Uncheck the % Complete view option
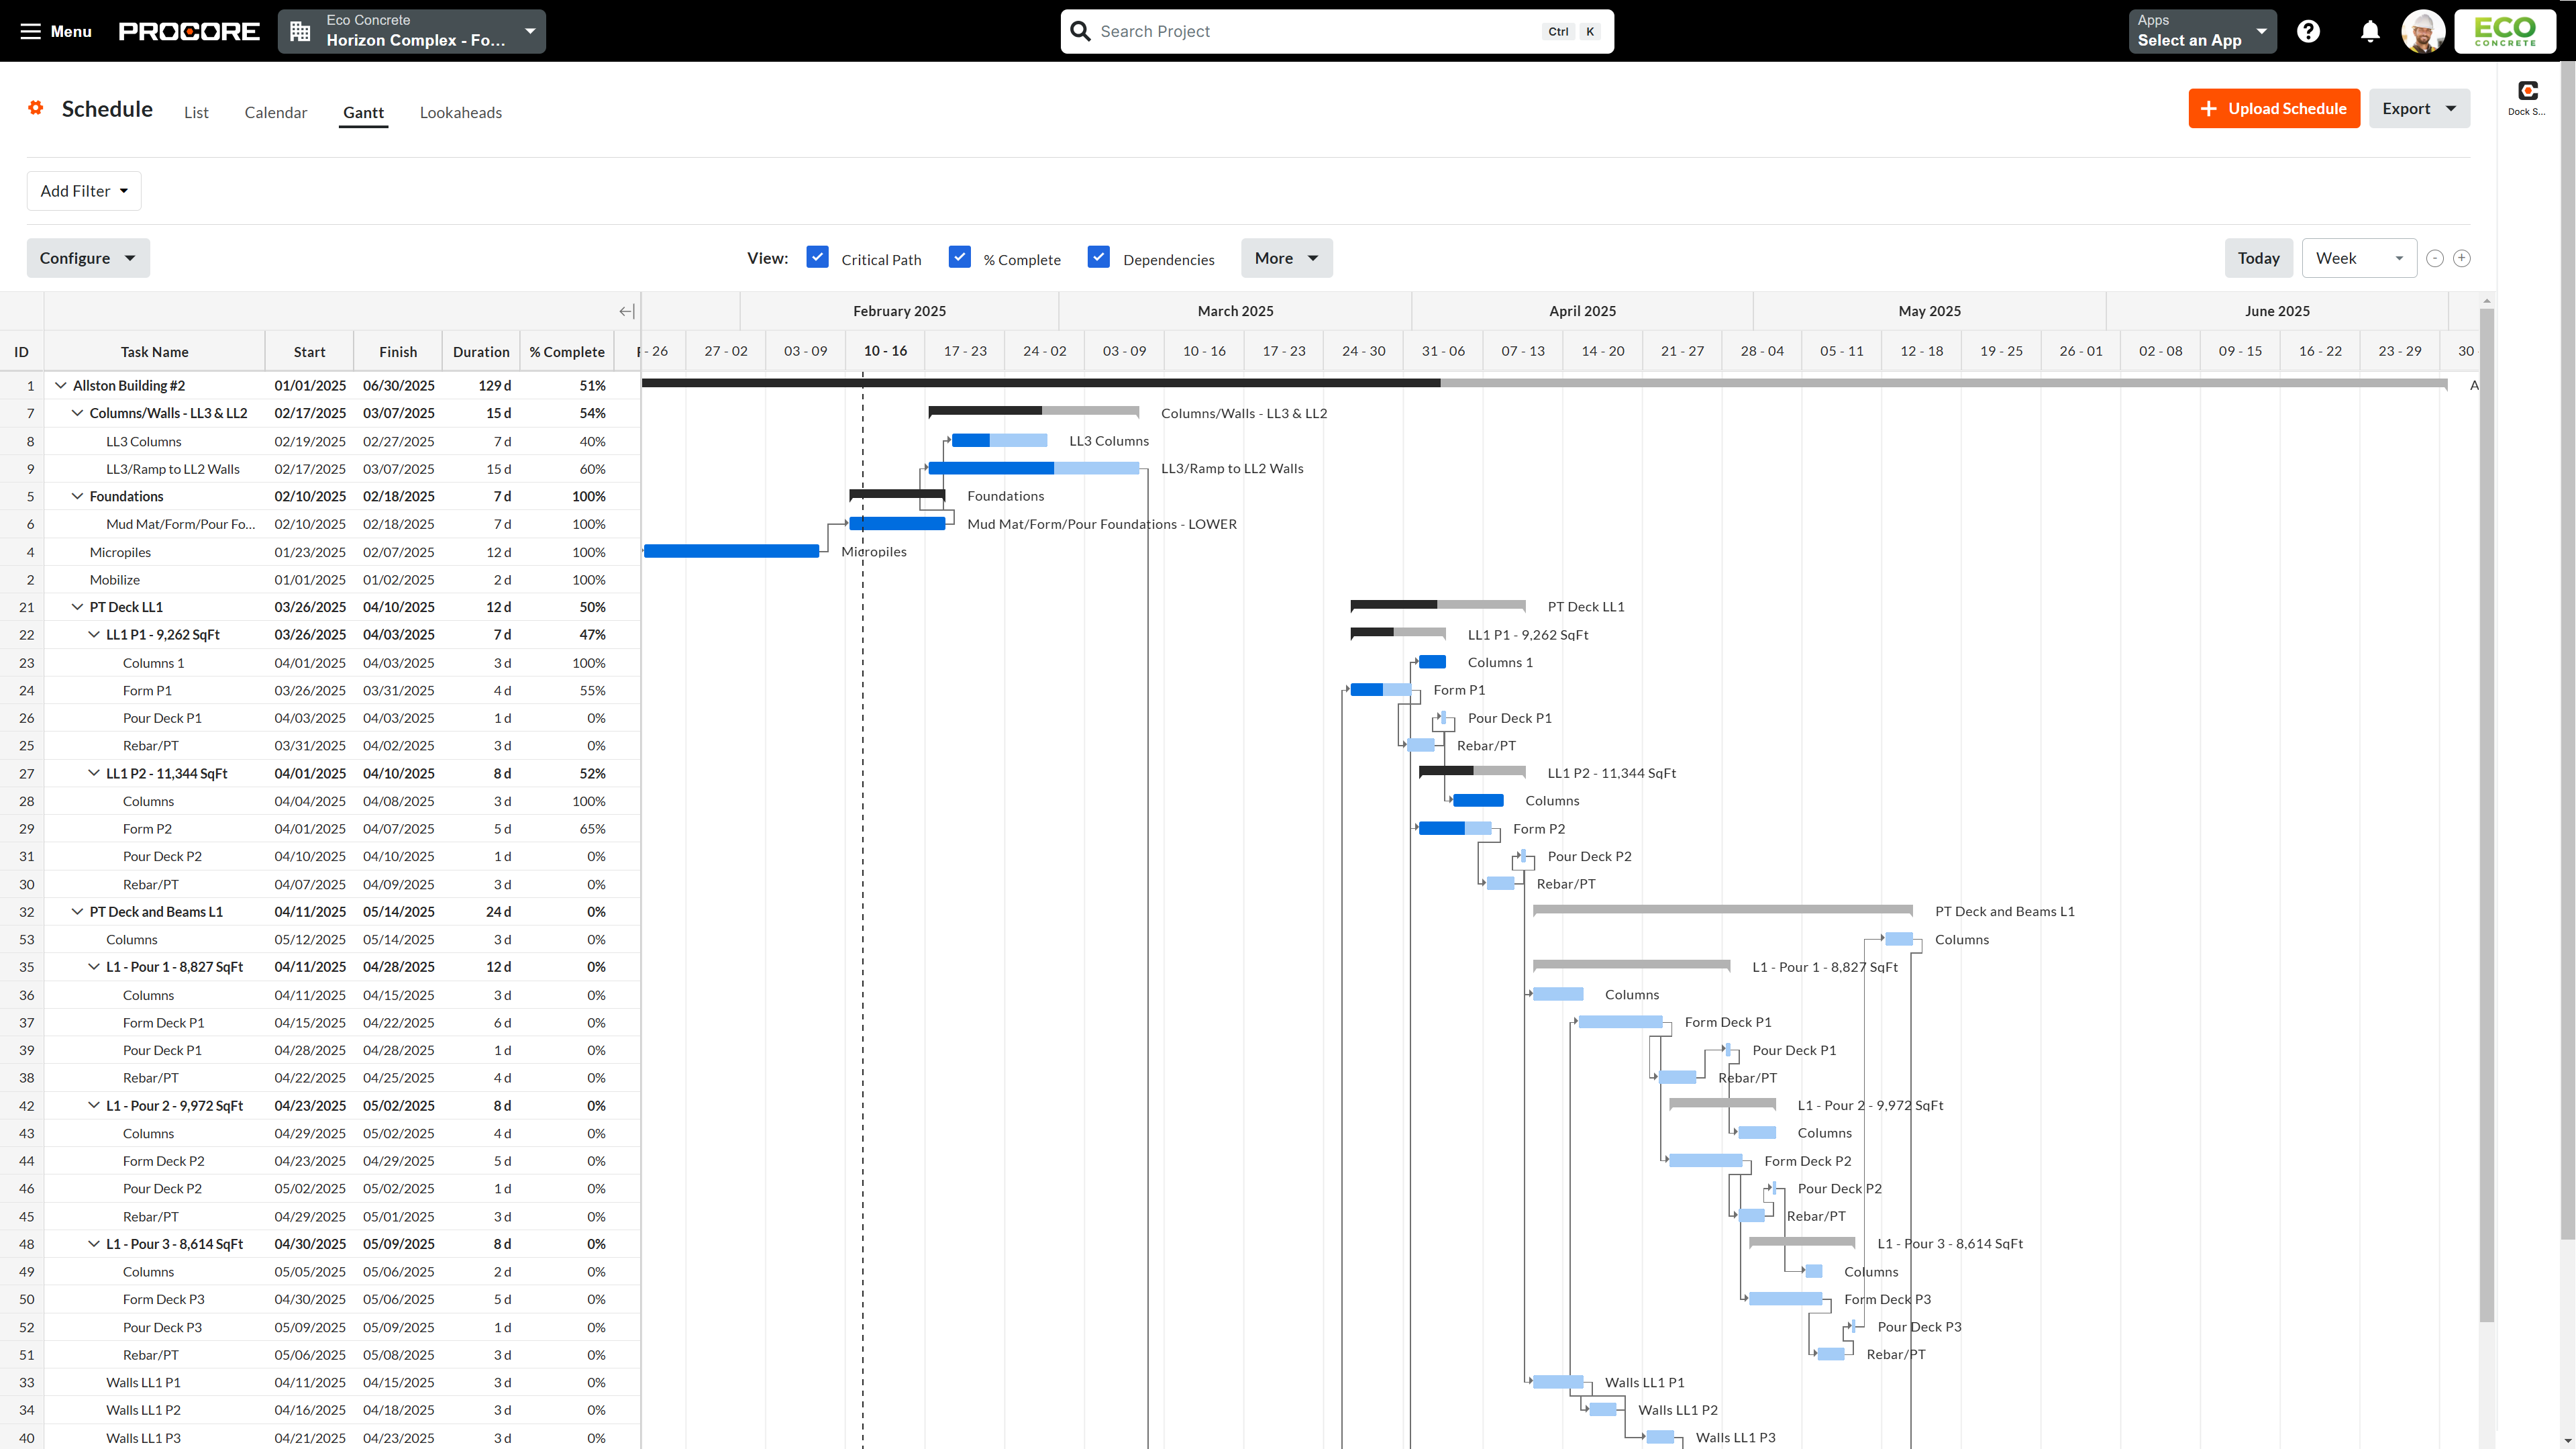Viewport: 2576px width, 1449px height. click(x=960, y=257)
